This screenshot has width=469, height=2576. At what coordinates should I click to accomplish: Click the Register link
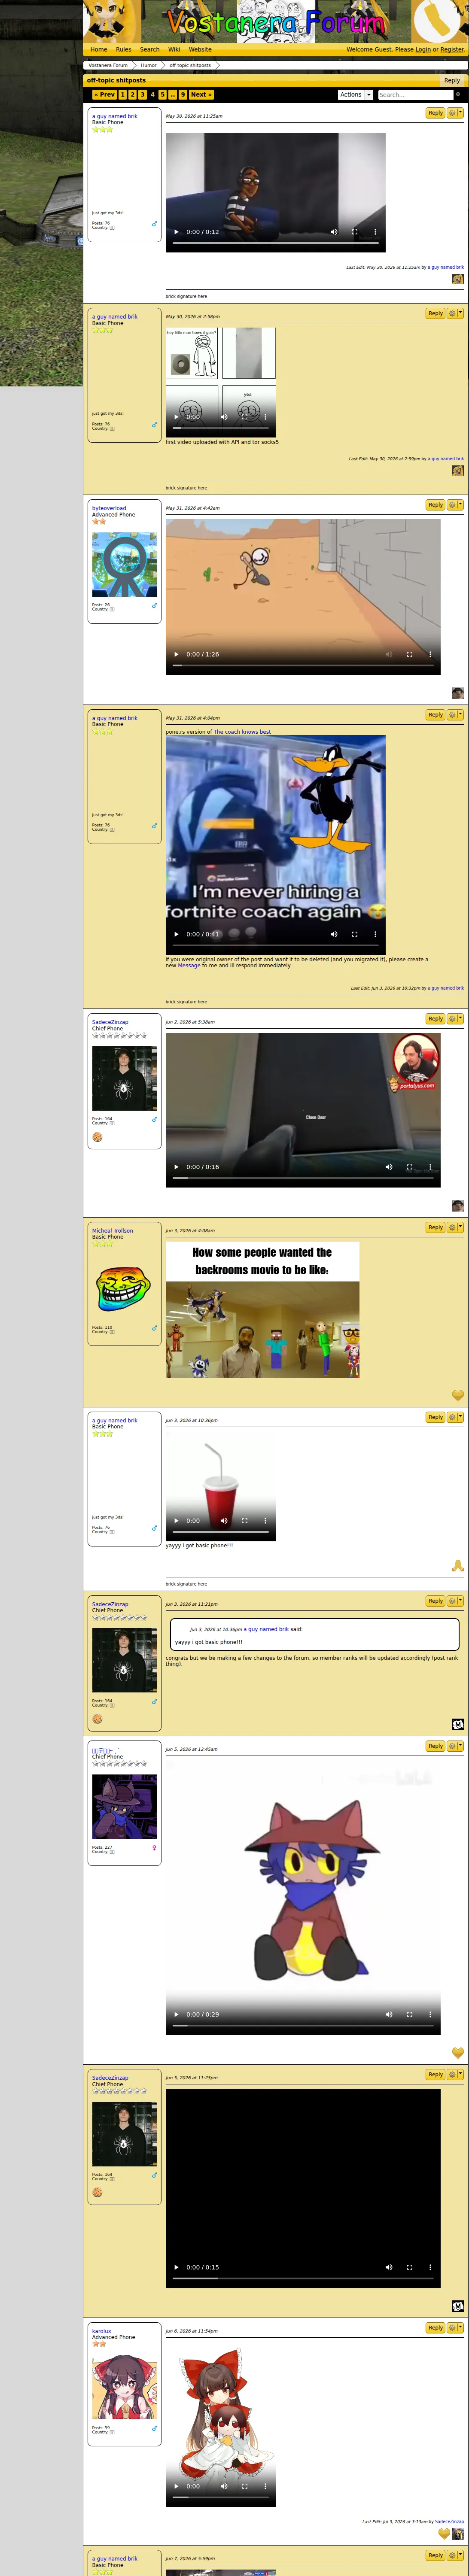point(452,49)
